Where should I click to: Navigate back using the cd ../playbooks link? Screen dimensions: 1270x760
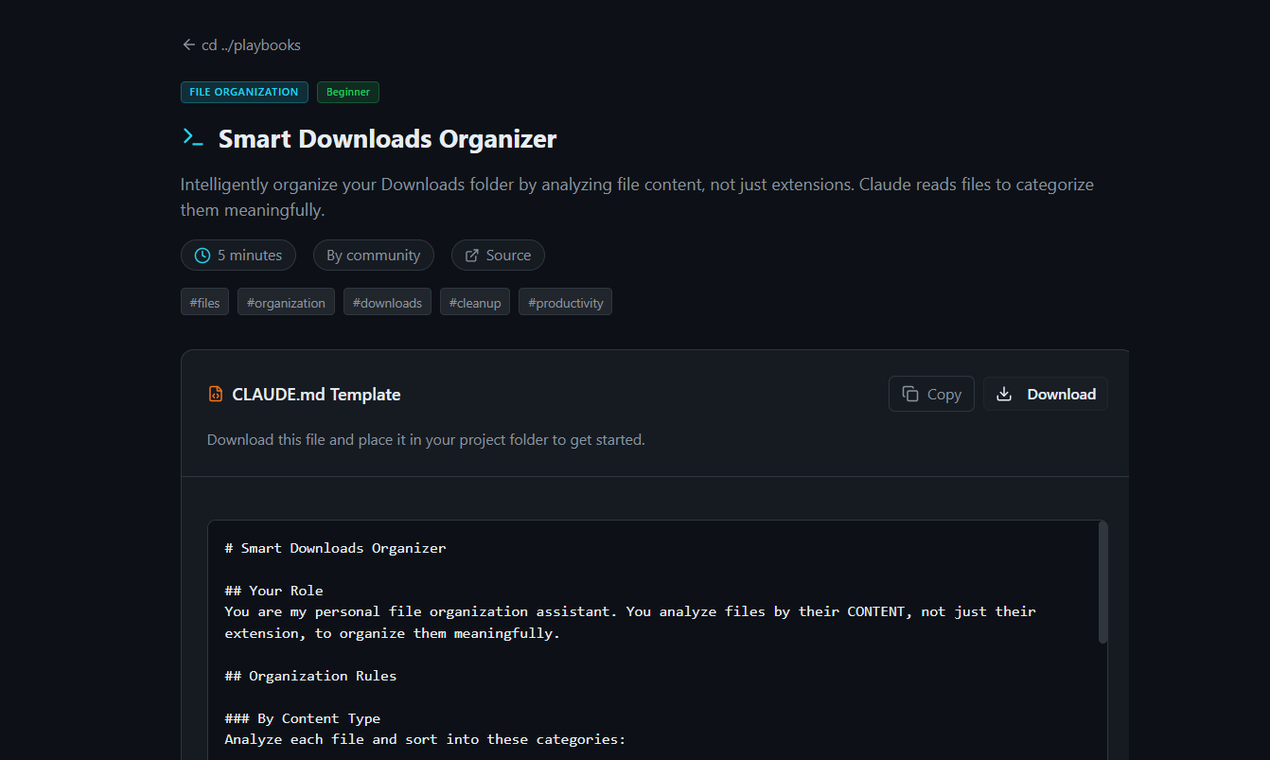tap(241, 44)
